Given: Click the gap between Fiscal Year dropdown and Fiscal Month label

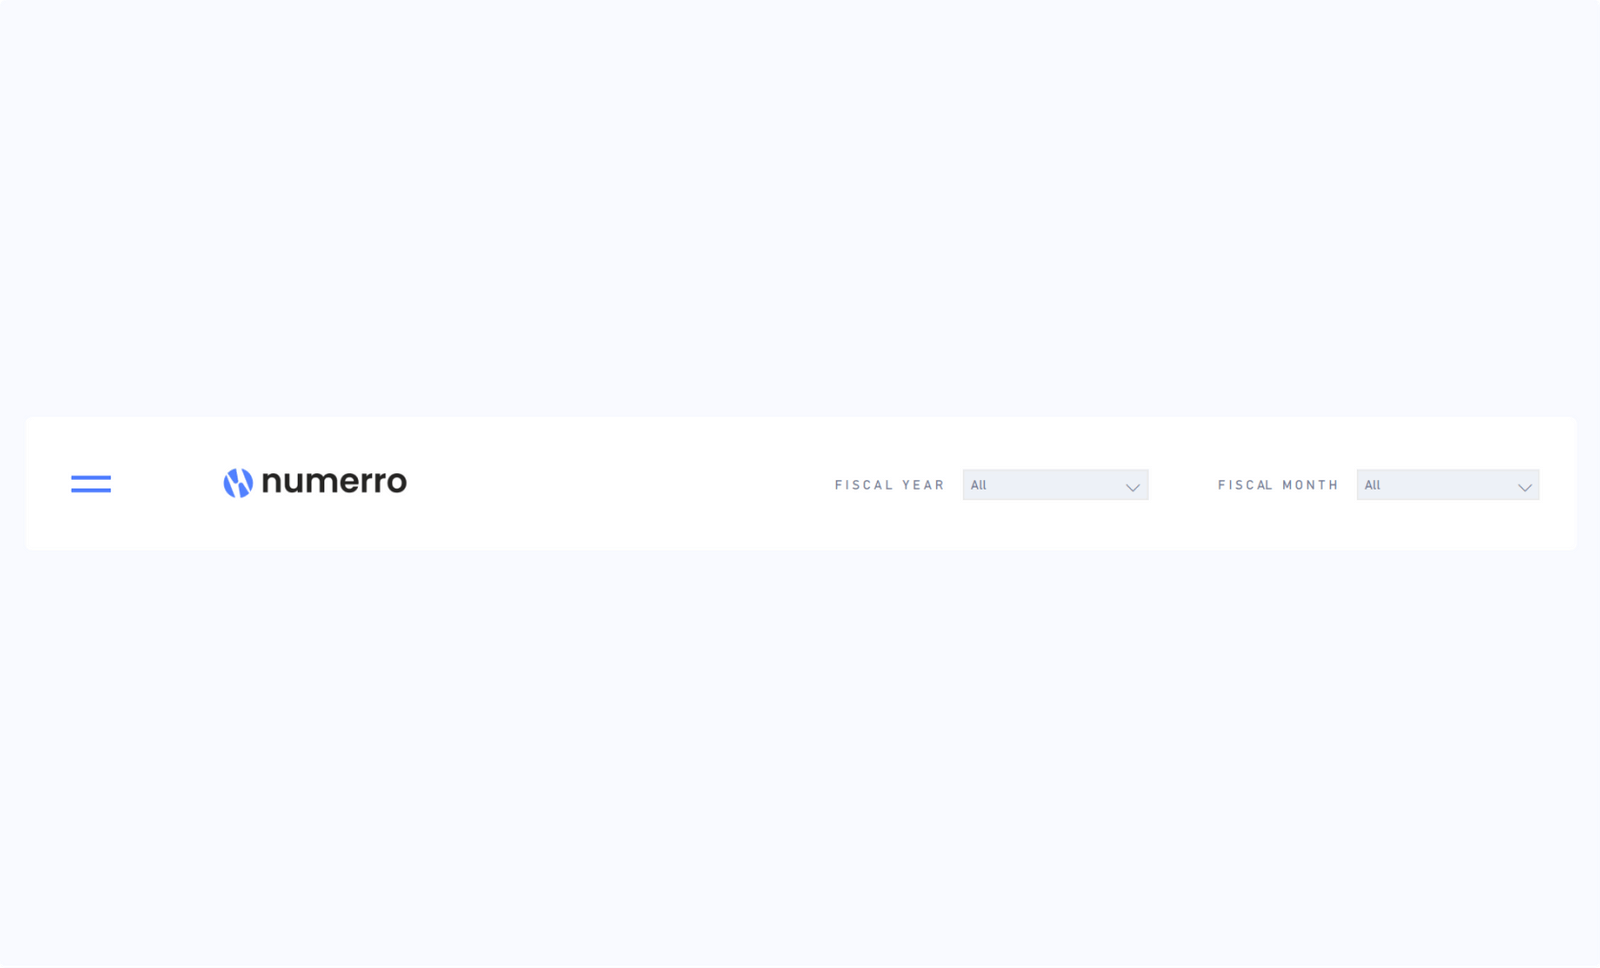Looking at the screenshot, I should pos(1183,485).
